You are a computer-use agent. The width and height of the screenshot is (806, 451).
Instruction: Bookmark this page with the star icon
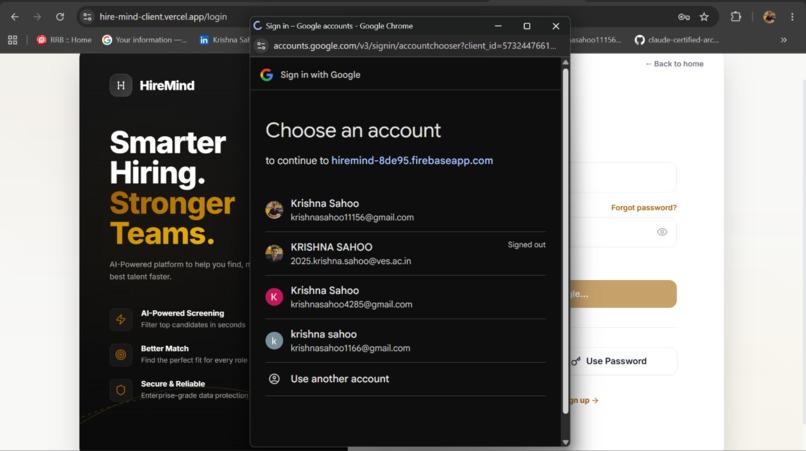(x=704, y=17)
